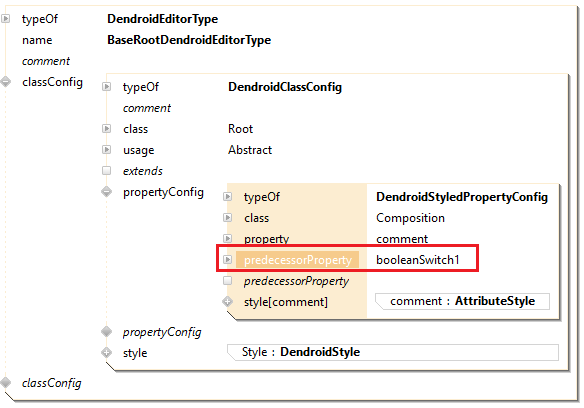Screen dimensions: 584x408
Task: Click the bottom italic classConfig label
Action: [51, 383]
